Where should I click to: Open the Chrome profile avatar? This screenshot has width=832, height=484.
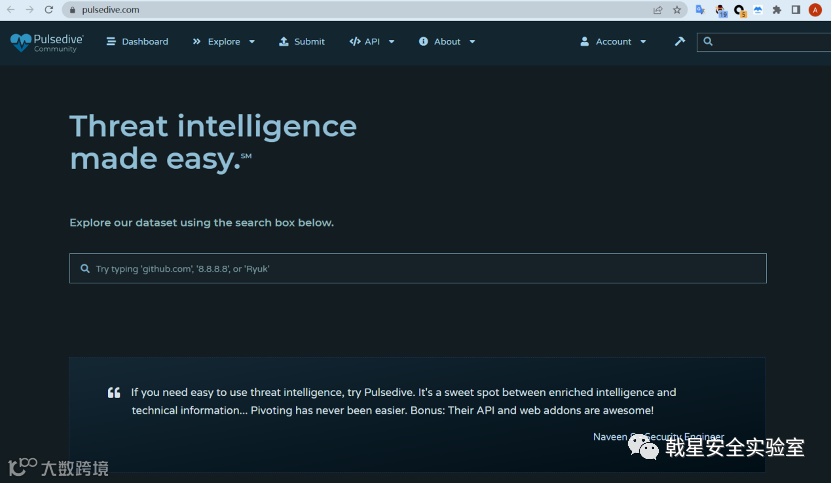(x=815, y=10)
